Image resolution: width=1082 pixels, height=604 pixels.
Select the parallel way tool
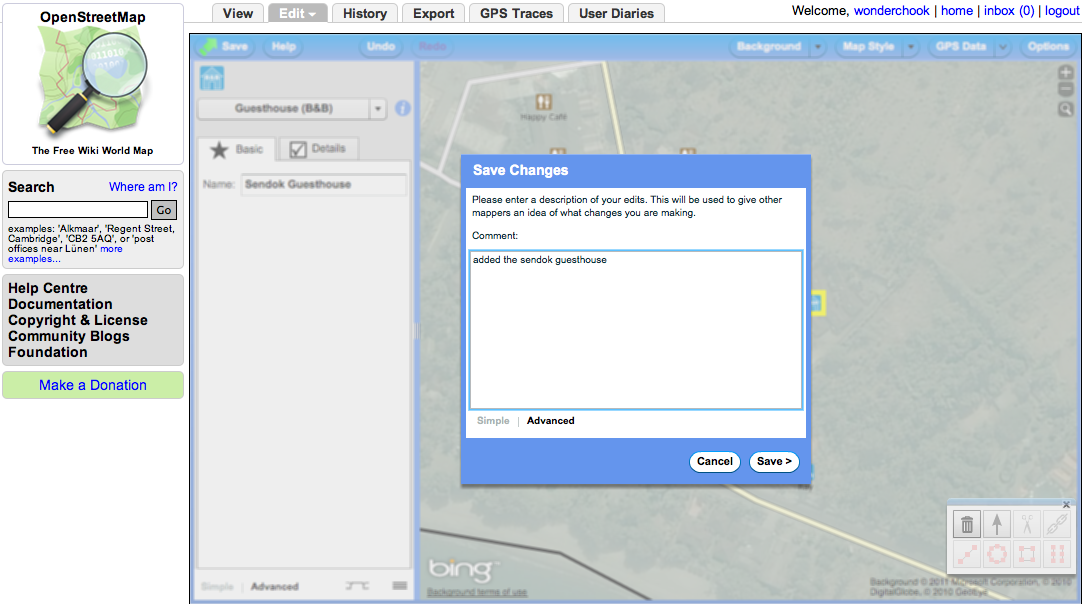tap(1056, 554)
